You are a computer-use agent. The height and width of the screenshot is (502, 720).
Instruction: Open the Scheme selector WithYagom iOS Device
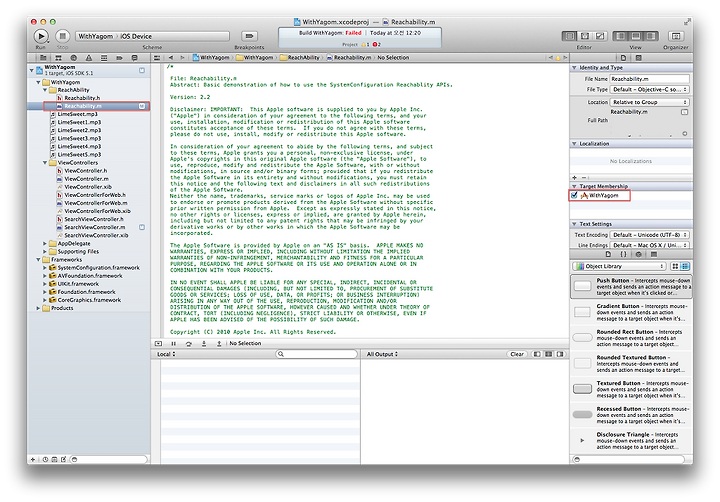pyautogui.click(x=152, y=36)
